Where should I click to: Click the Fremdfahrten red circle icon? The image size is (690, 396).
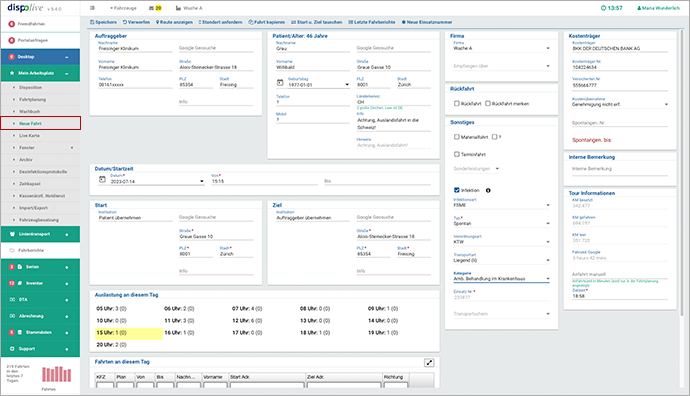tap(11, 24)
